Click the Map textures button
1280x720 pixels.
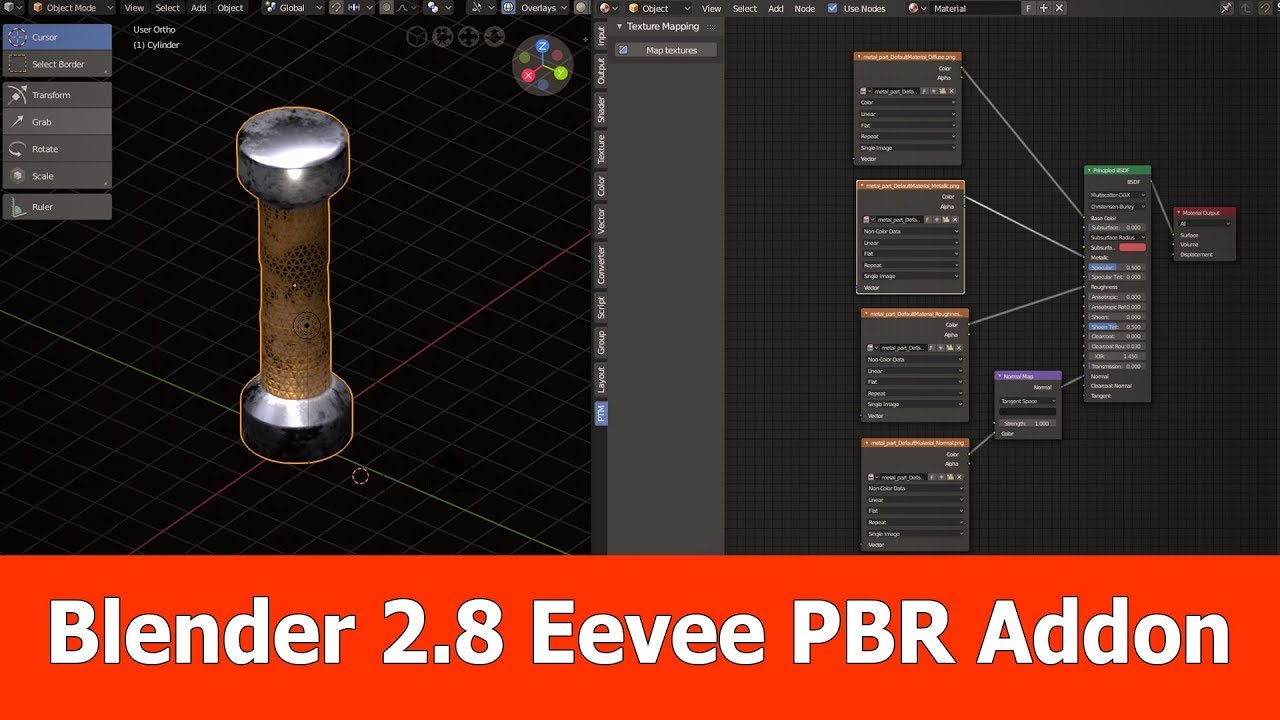[666, 50]
